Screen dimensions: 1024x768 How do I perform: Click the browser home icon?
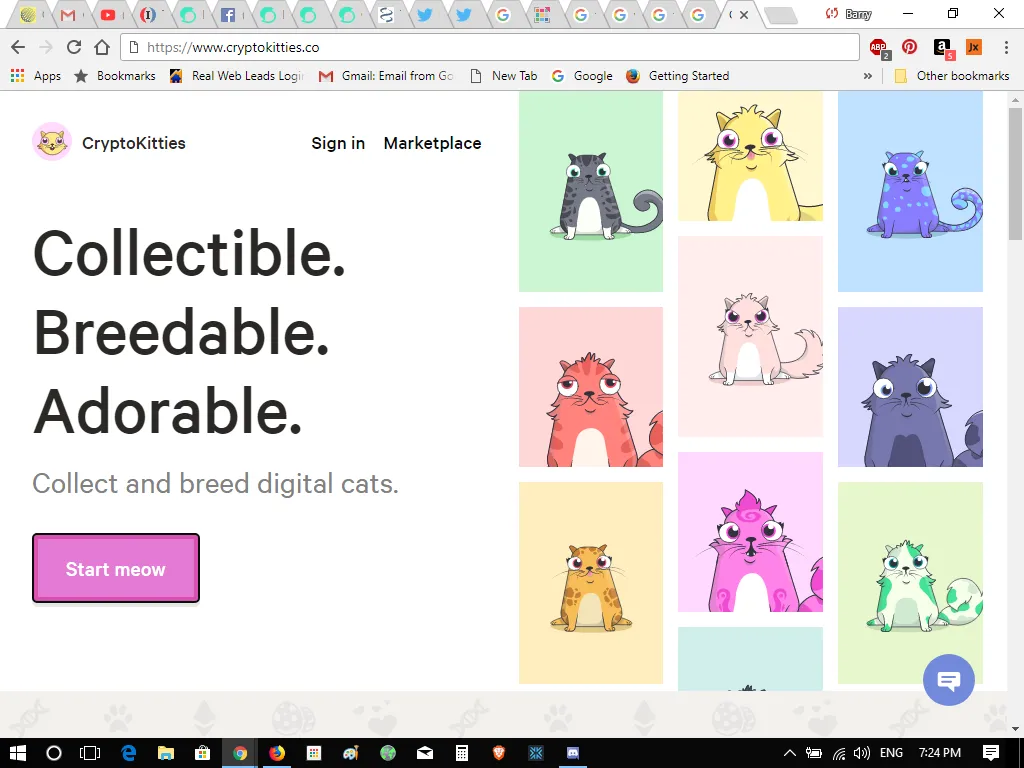pyautogui.click(x=102, y=47)
